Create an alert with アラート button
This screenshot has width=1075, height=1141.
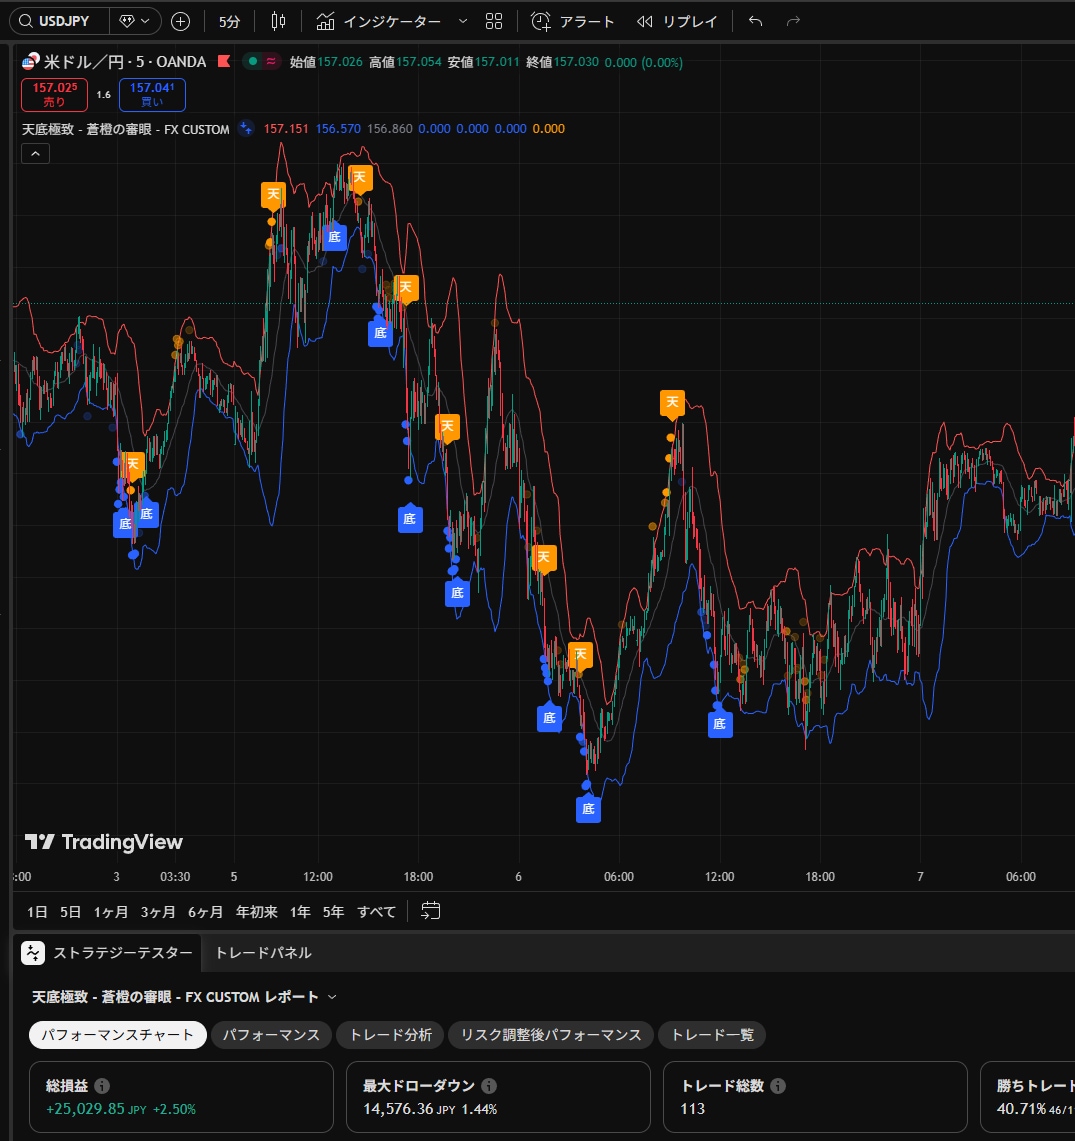coord(573,22)
